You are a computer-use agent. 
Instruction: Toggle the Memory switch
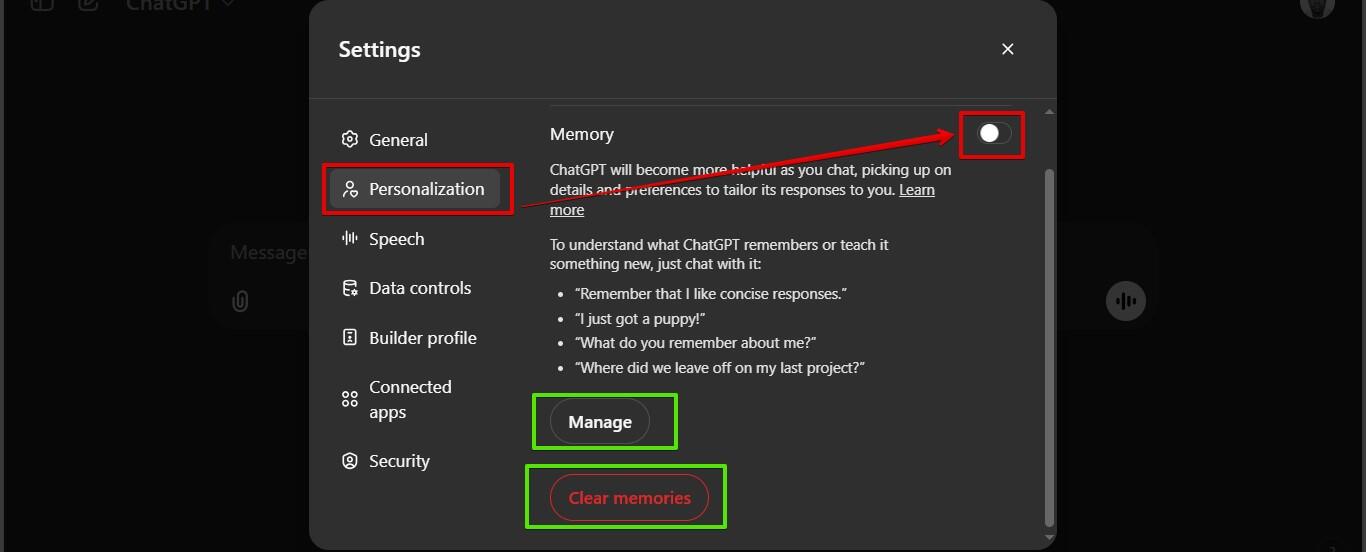(994, 134)
